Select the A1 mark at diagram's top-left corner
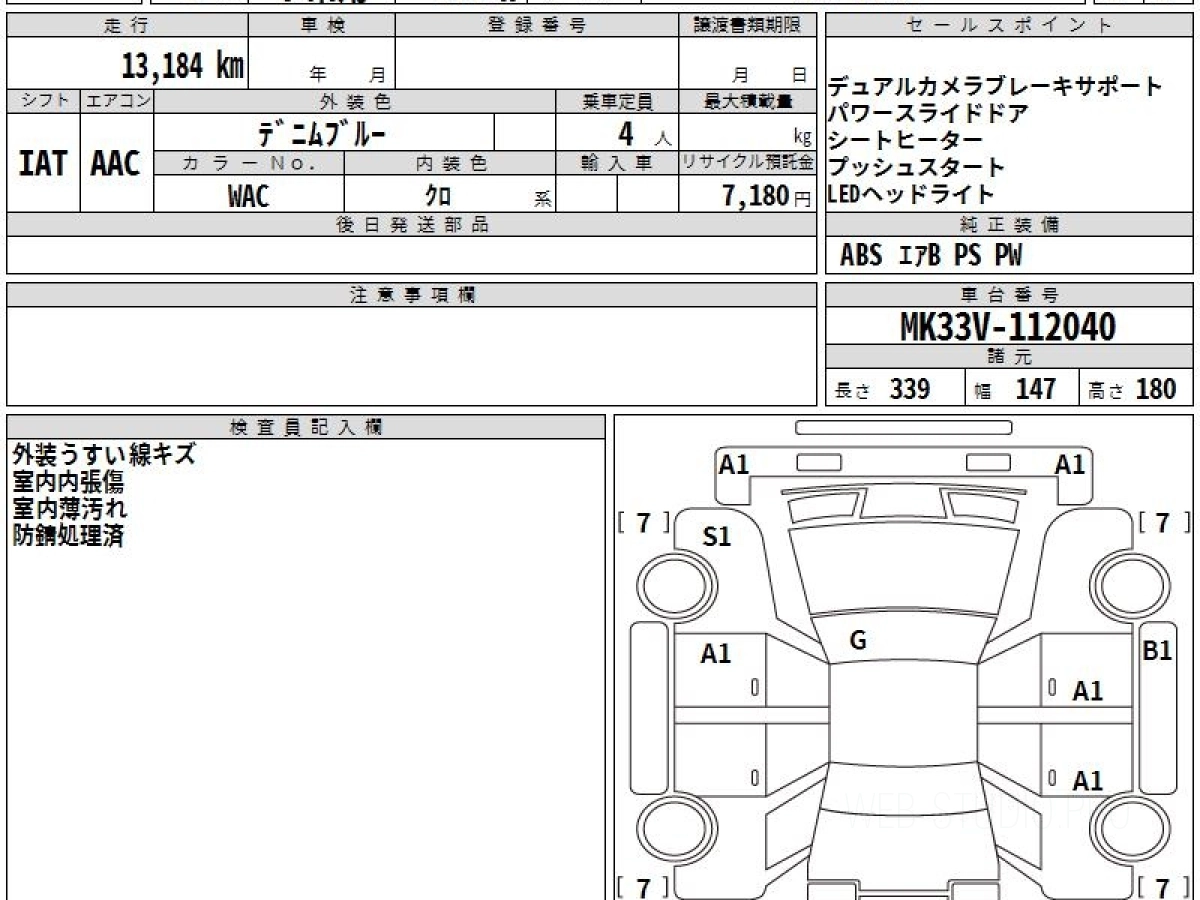 (734, 464)
